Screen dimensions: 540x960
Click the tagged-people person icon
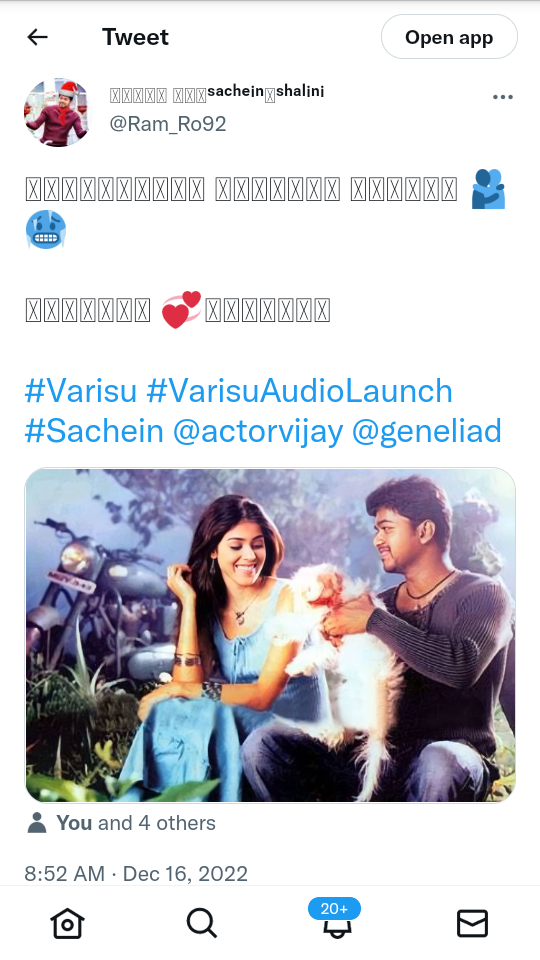tap(37, 823)
